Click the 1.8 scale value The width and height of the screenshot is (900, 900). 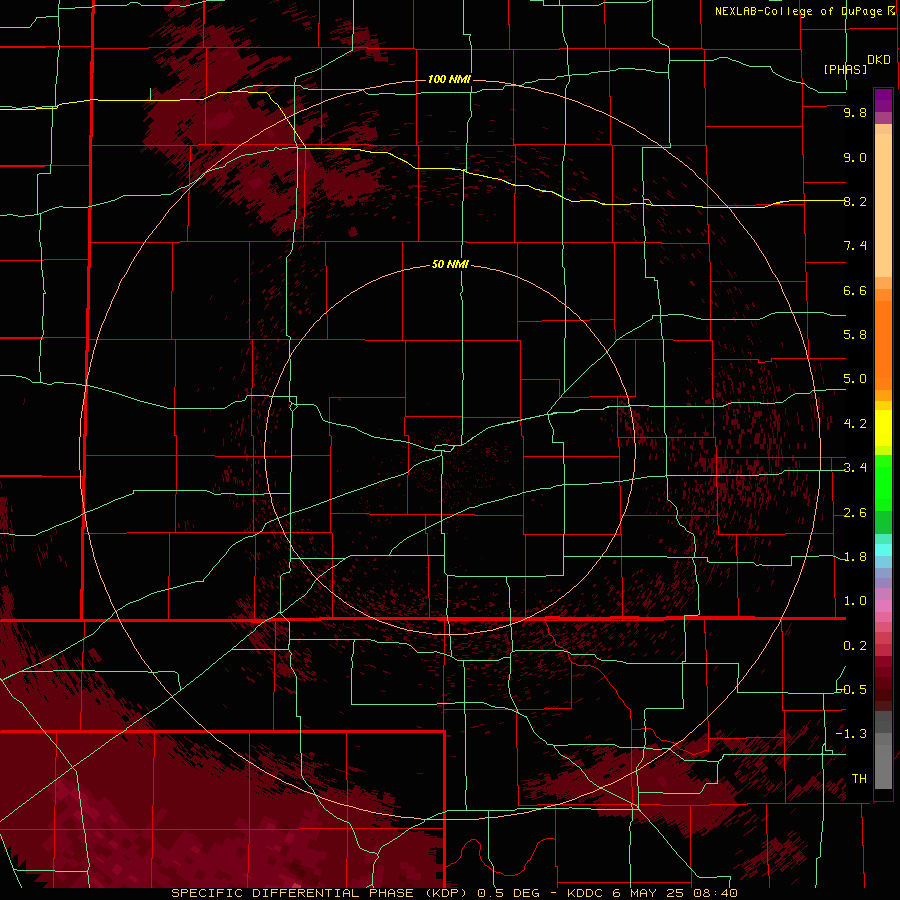point(855,557)
